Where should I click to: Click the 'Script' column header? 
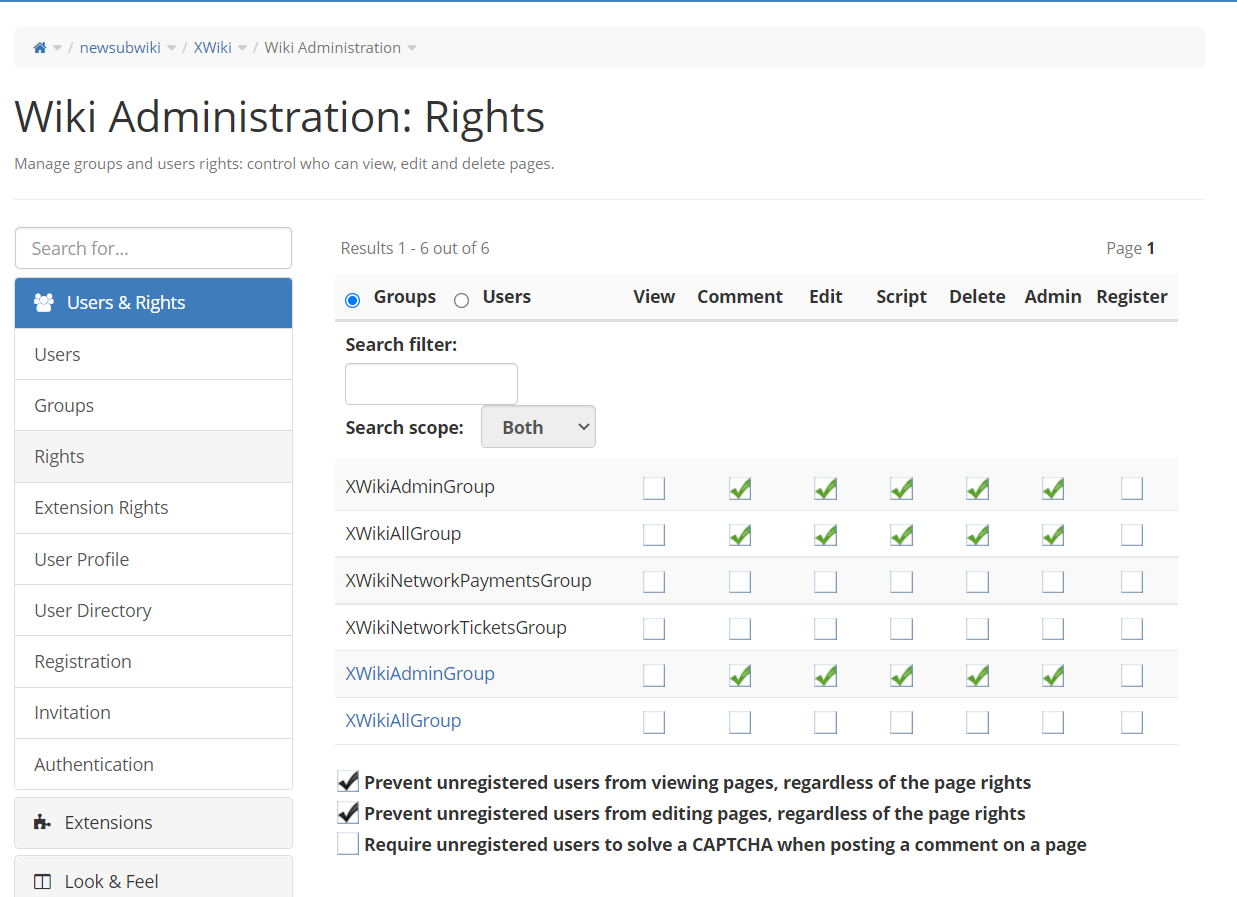(x=901, y=297)
